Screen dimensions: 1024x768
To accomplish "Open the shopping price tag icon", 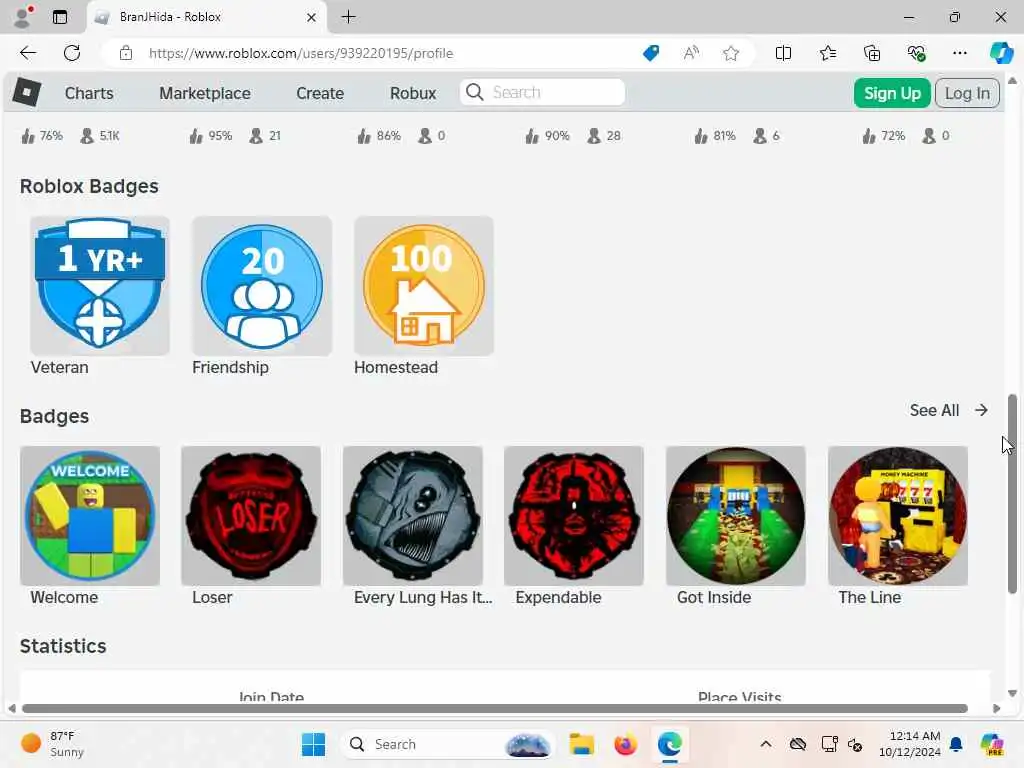I will [x=651, y=53].
